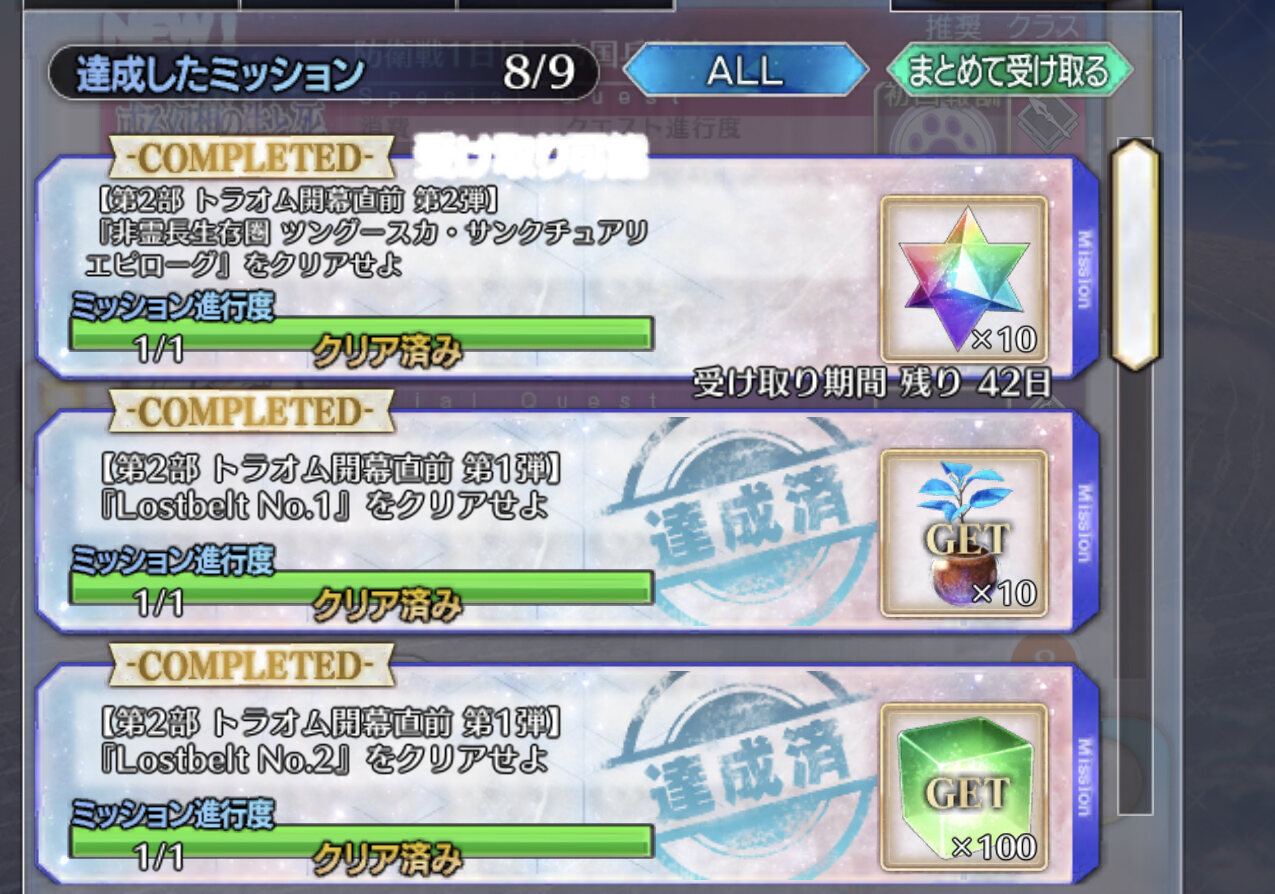Click the Lostbelt No.2 mission progress bar
The height and width of the screenshot is (894, 1275).
pos(361,841)
